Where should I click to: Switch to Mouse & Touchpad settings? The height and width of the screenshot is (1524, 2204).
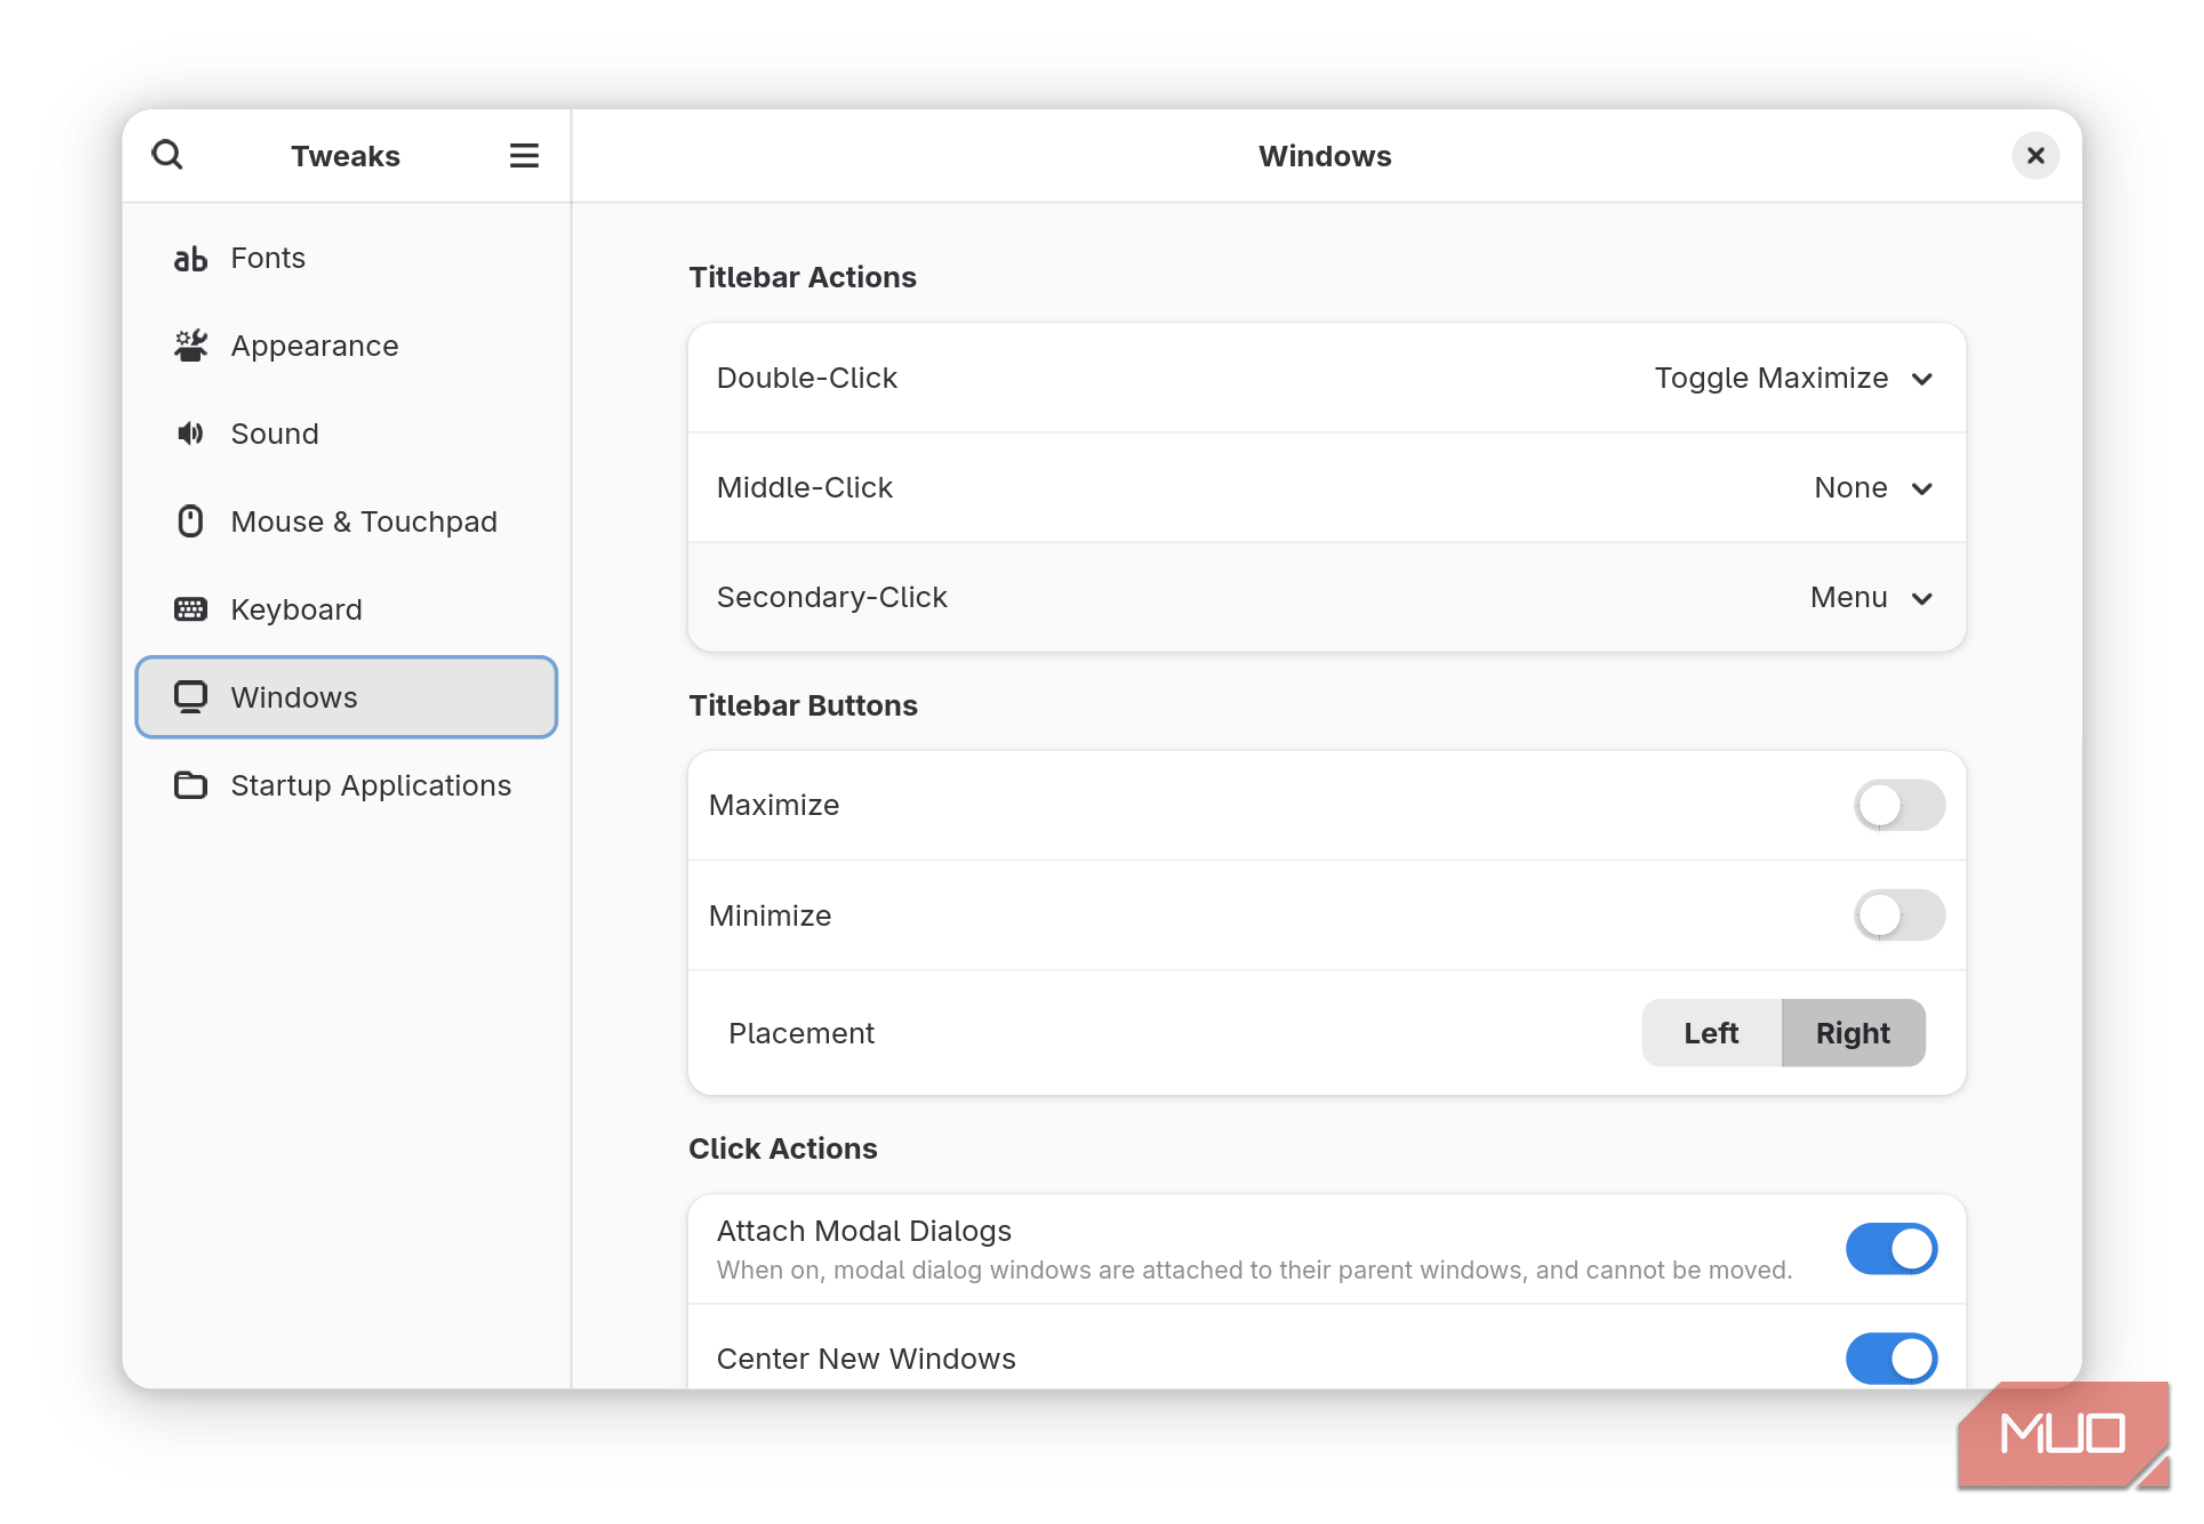tap(346, 521)
